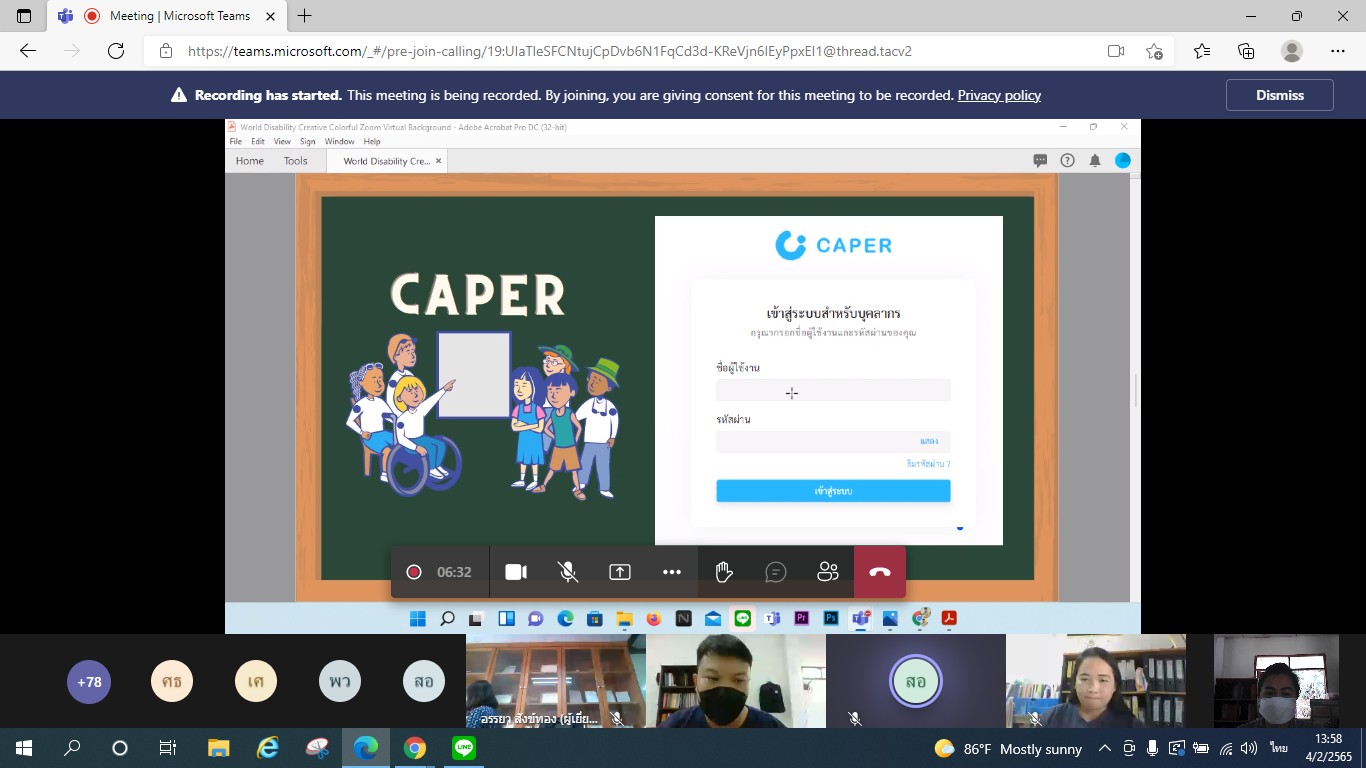Click Acrobat icon in shared Windows 11 taskbar

point(949,618)
